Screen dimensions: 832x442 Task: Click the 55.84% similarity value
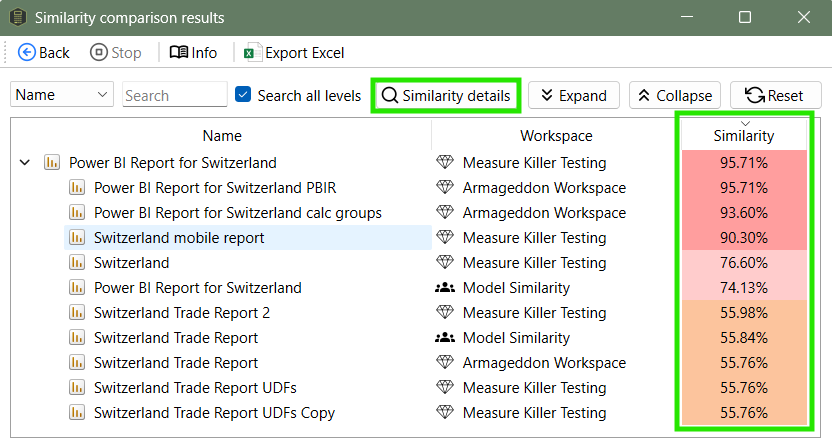(x=744, y=337)
